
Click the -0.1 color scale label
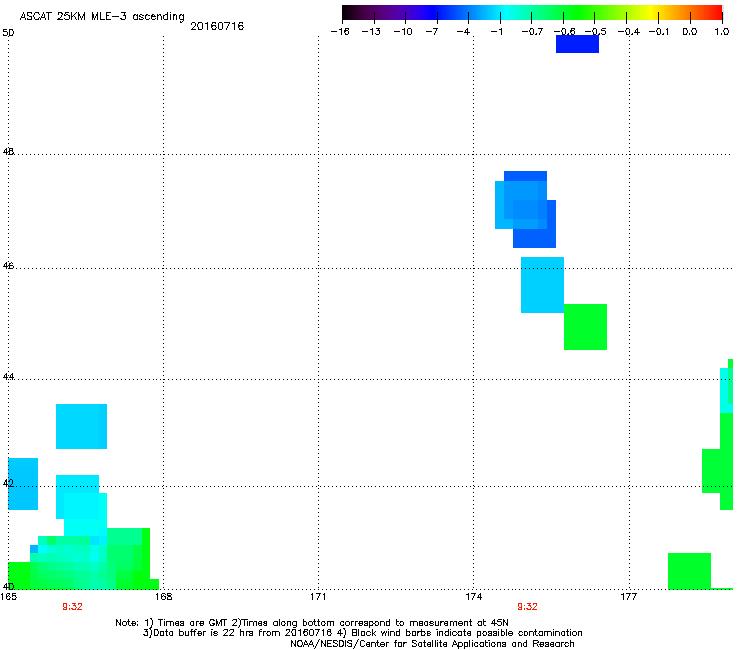[x=658, y=32]
